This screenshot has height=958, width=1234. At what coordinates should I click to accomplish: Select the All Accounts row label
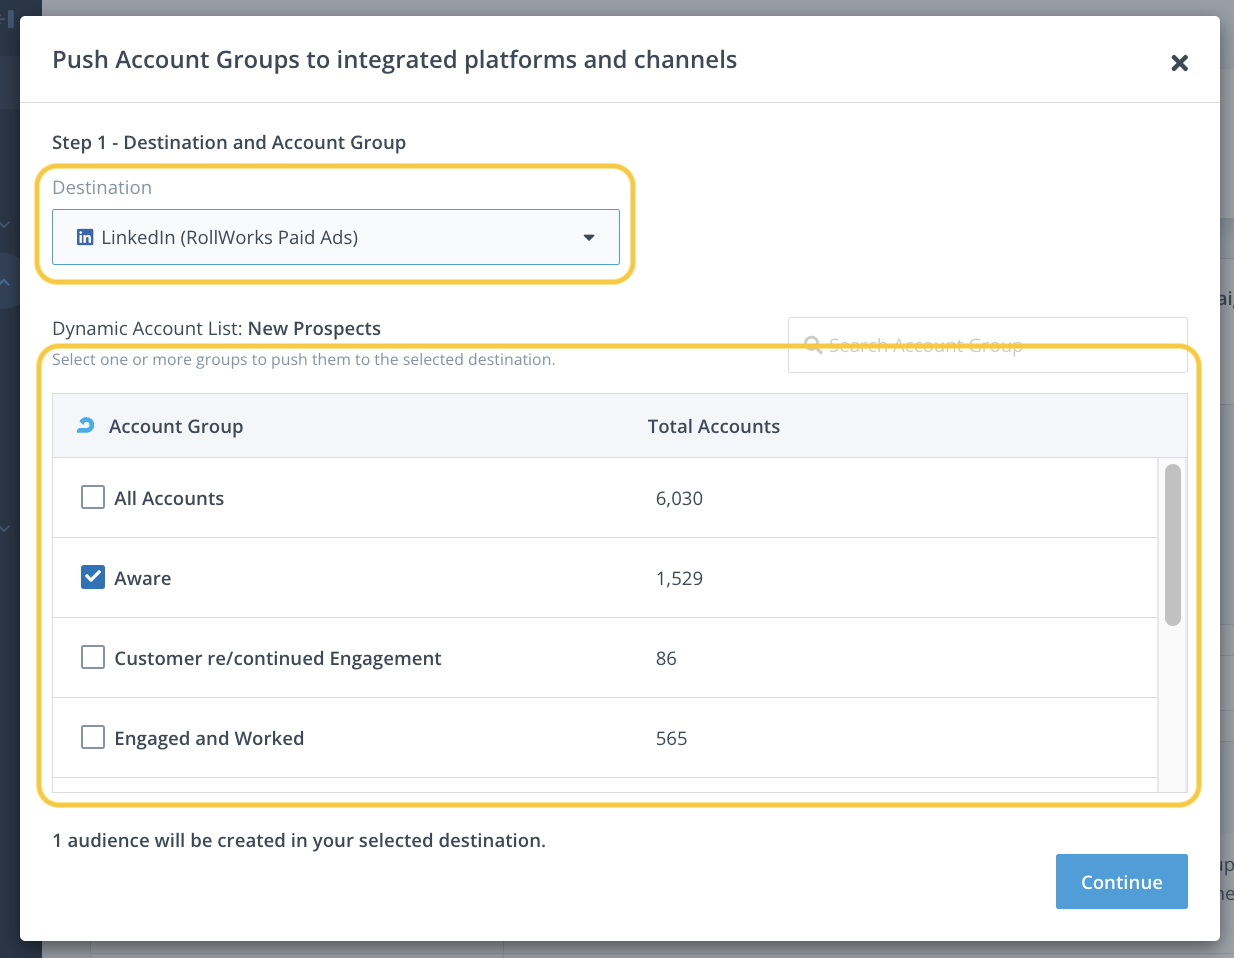tap(169, 498)
